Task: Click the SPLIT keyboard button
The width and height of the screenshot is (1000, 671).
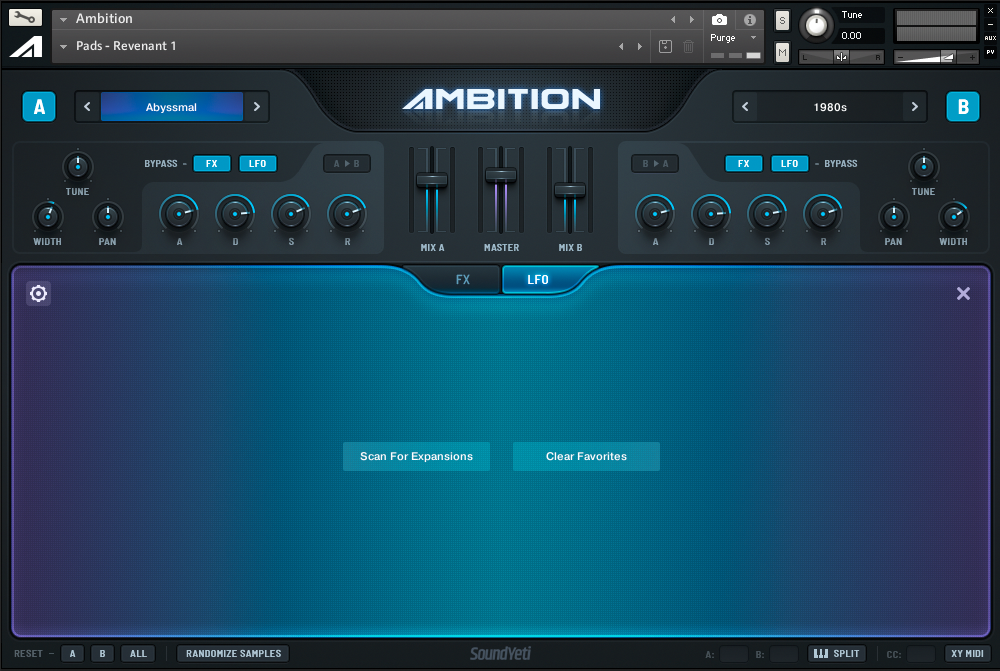Action: coord(837,653)
